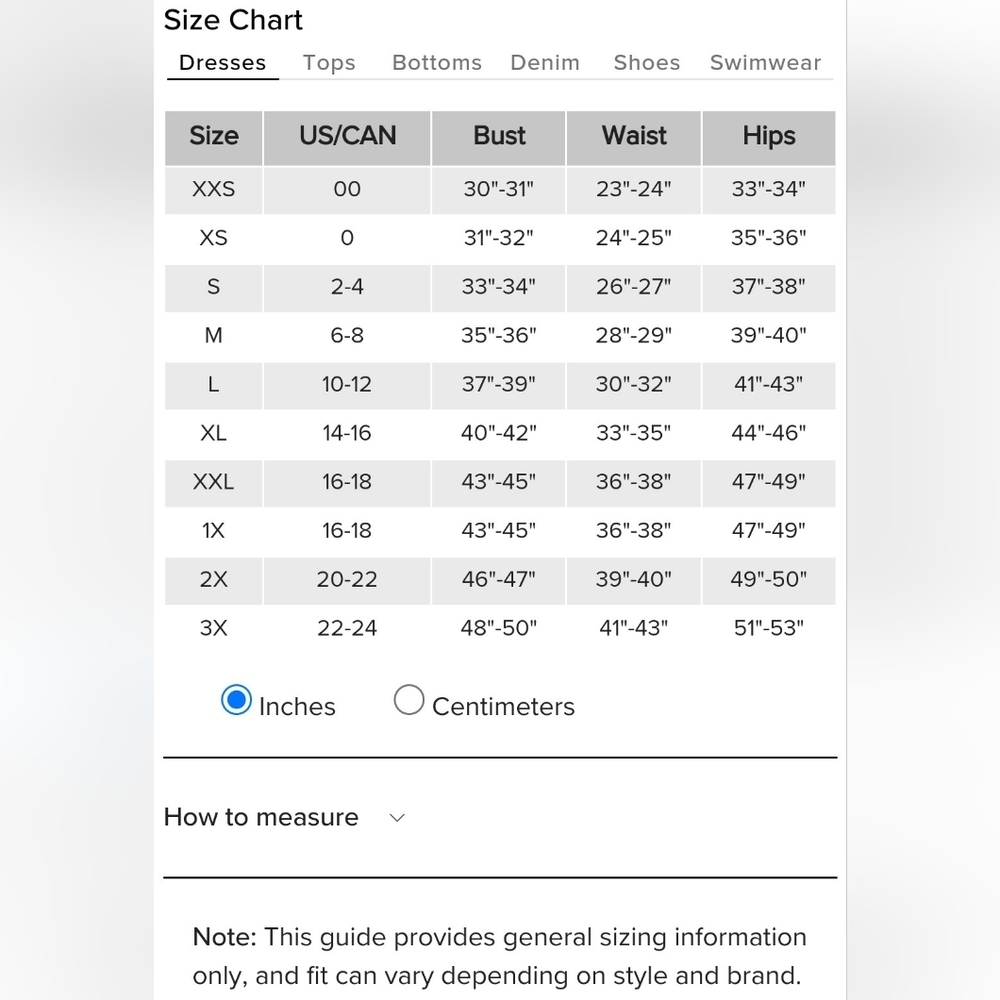The width and height of the screenshot is (1000, 1000).
Task: Click the Centimeters label text
Action: pyautogui.click(x=503, y=707)
